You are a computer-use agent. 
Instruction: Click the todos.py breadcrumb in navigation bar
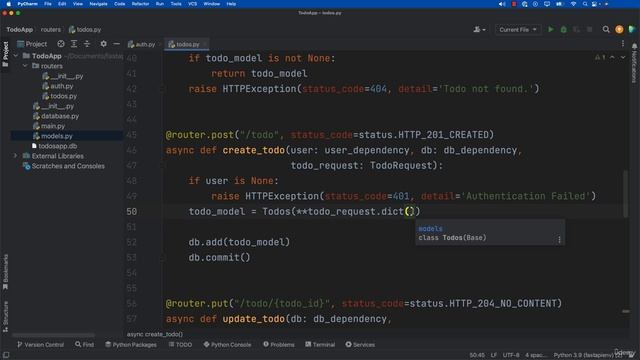click(x=85, y=29)
